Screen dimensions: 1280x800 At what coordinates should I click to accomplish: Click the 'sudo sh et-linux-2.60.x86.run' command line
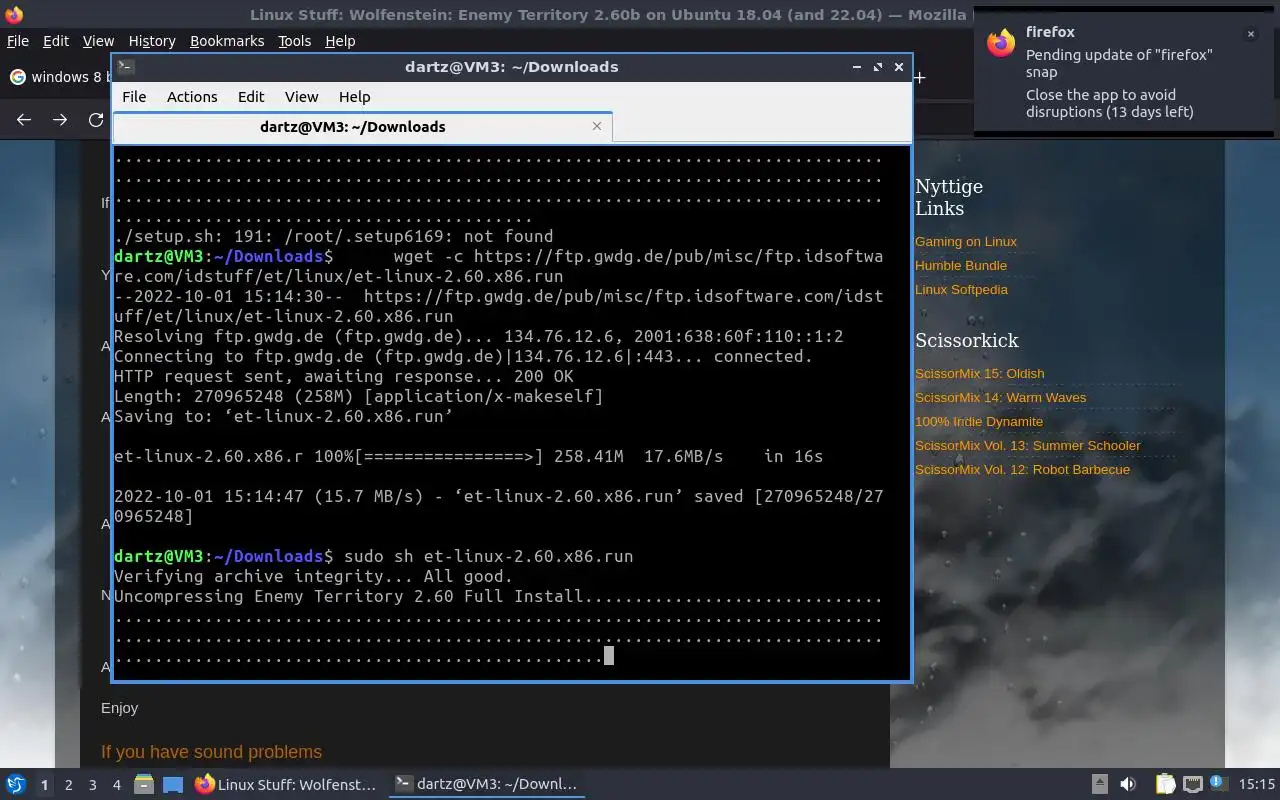488,557
